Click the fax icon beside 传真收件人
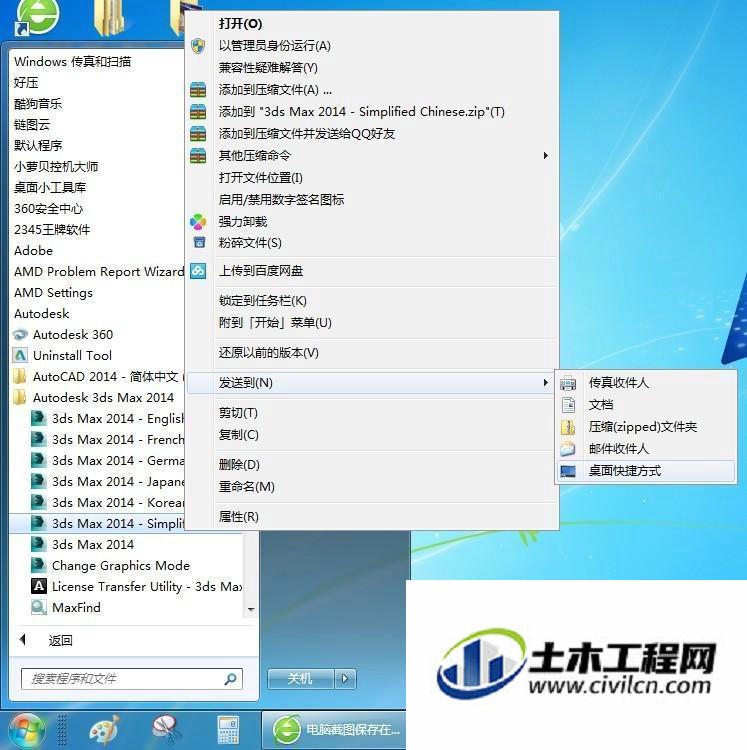Image resolution: width=747 pixels, height=750 pixels. [568, 383]
